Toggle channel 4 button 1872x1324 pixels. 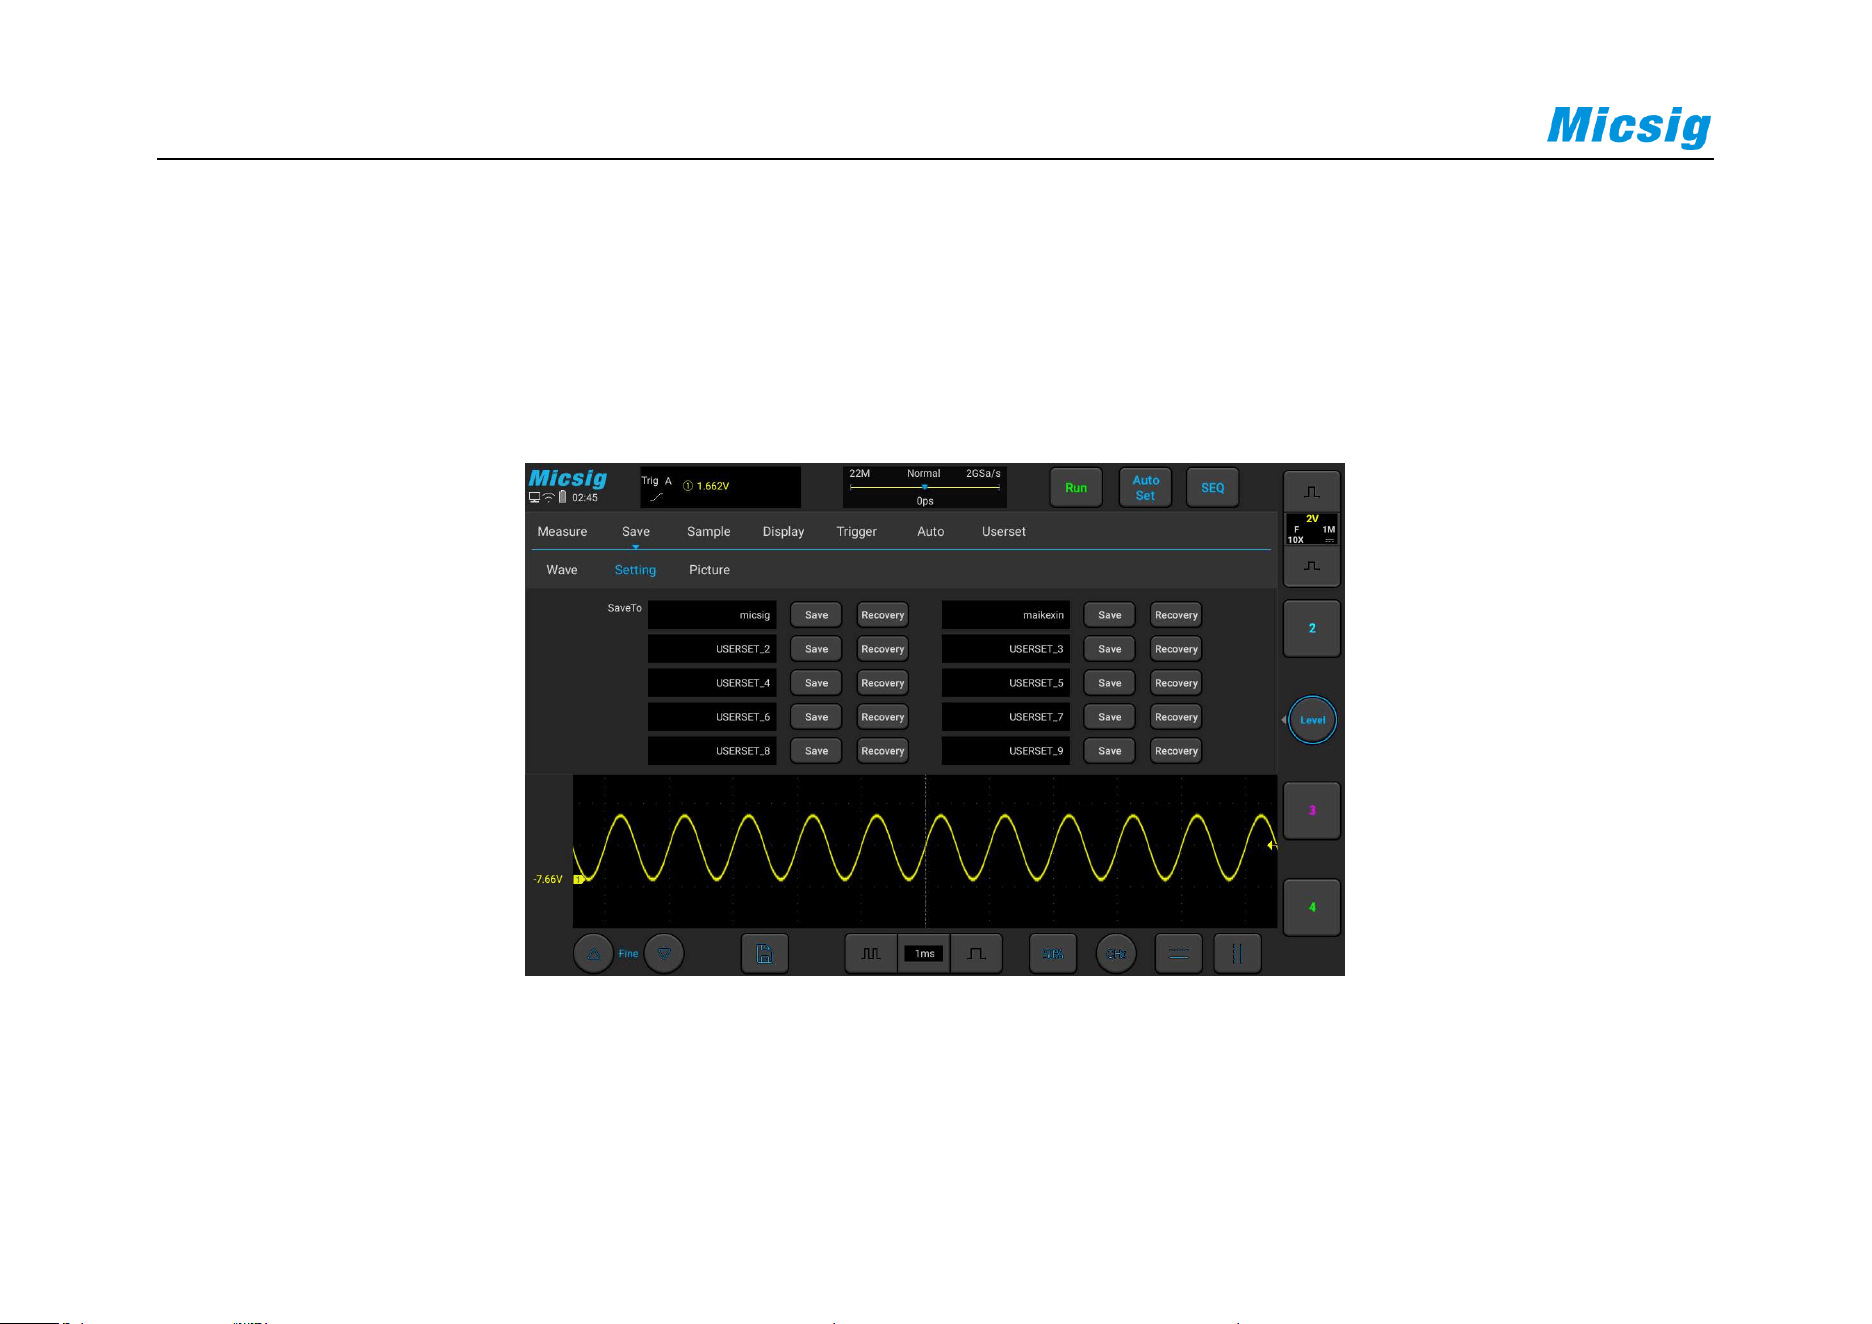pos(1312,907)
